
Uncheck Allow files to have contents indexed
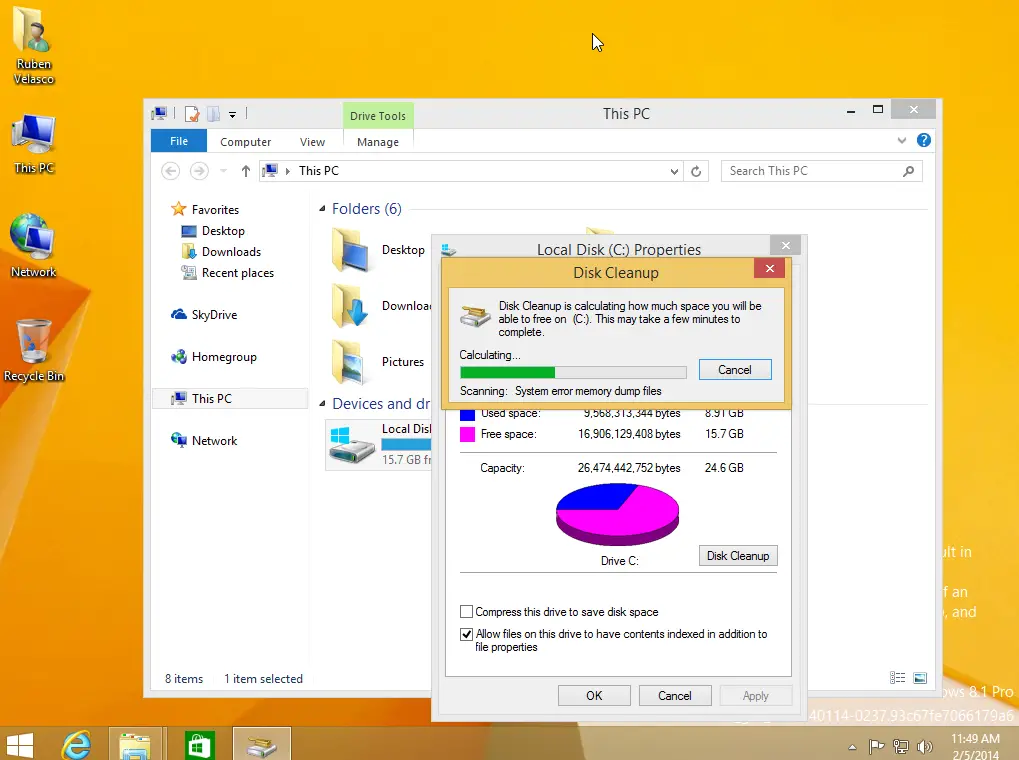(x=466, y=635)
